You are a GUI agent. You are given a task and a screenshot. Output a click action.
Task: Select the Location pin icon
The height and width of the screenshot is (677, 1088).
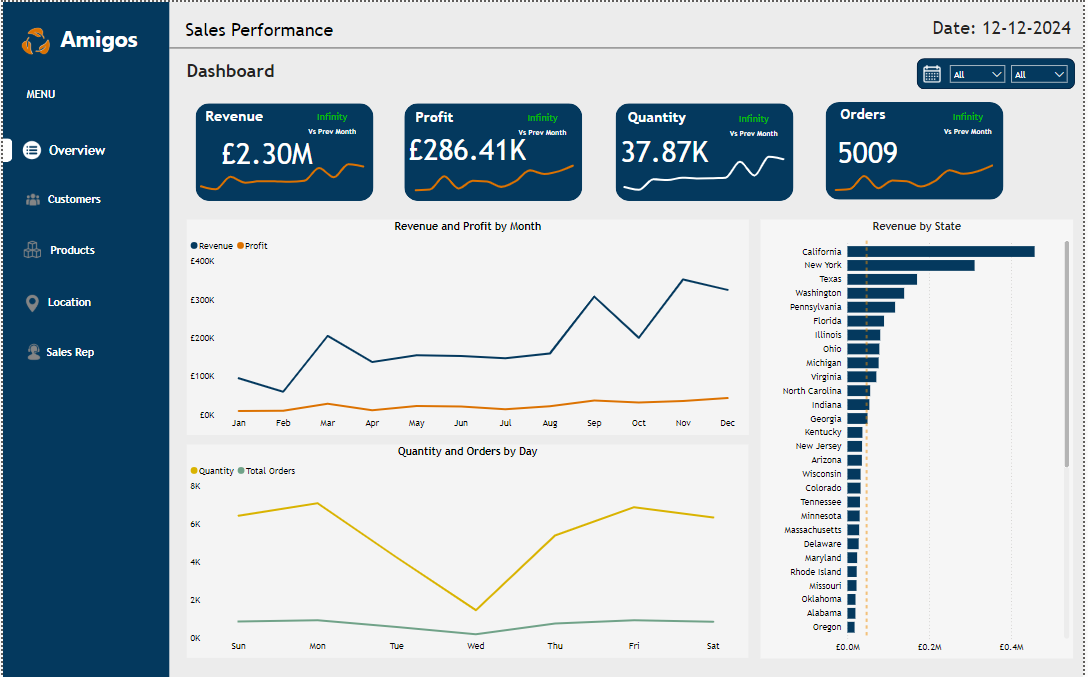coord(31,302)
